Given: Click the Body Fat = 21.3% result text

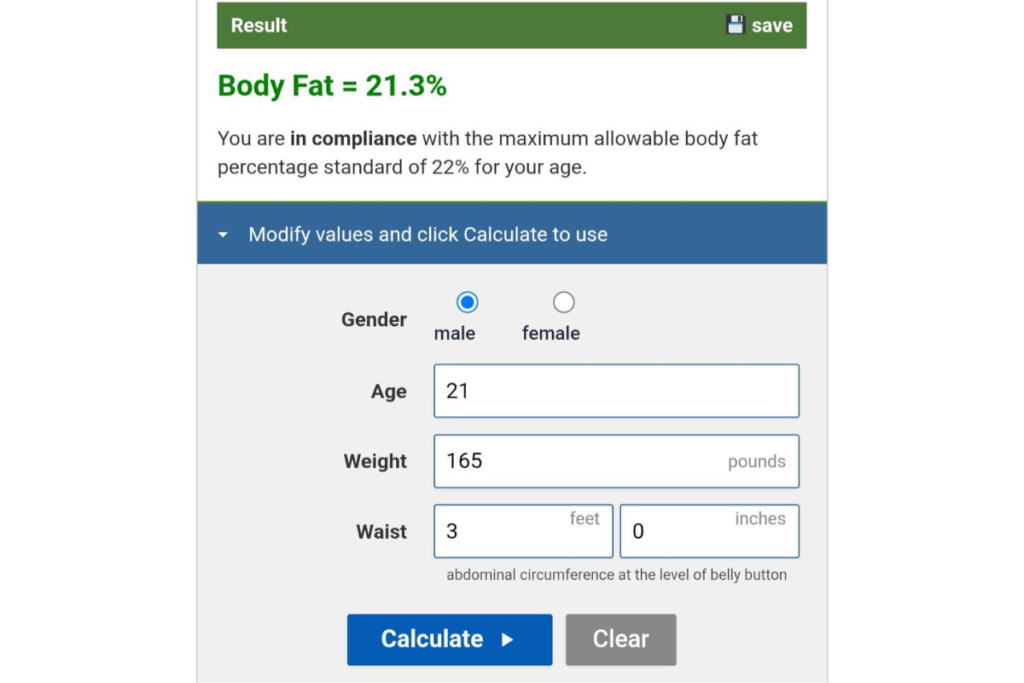Looking at the screenshot, I should point(332,86).
